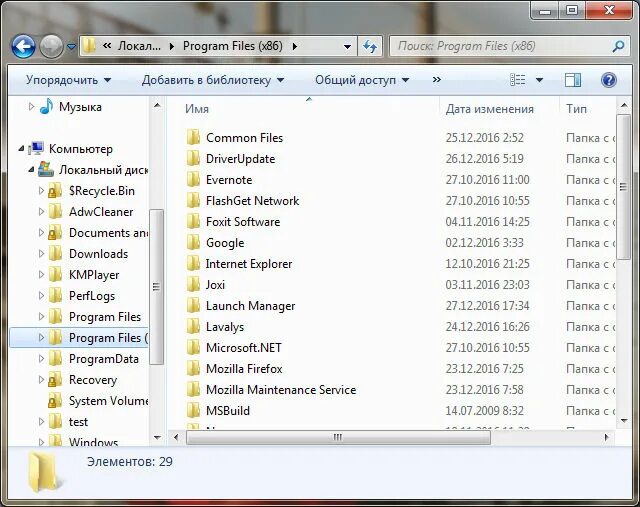The image size is (640, 507).
Task: Click the MSBuild folder name
Action: (x=228, y=411)
